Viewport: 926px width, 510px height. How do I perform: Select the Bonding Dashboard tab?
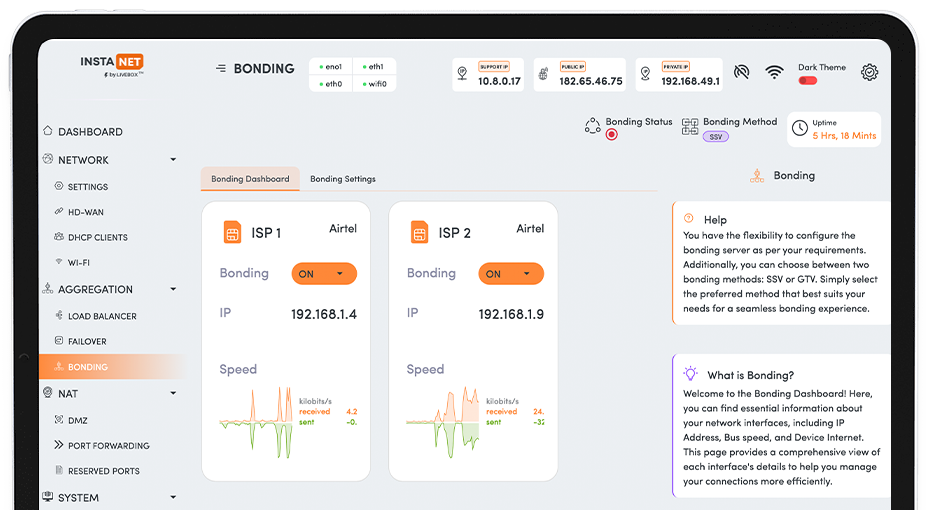pyautogui.click(x=250, y=179)
